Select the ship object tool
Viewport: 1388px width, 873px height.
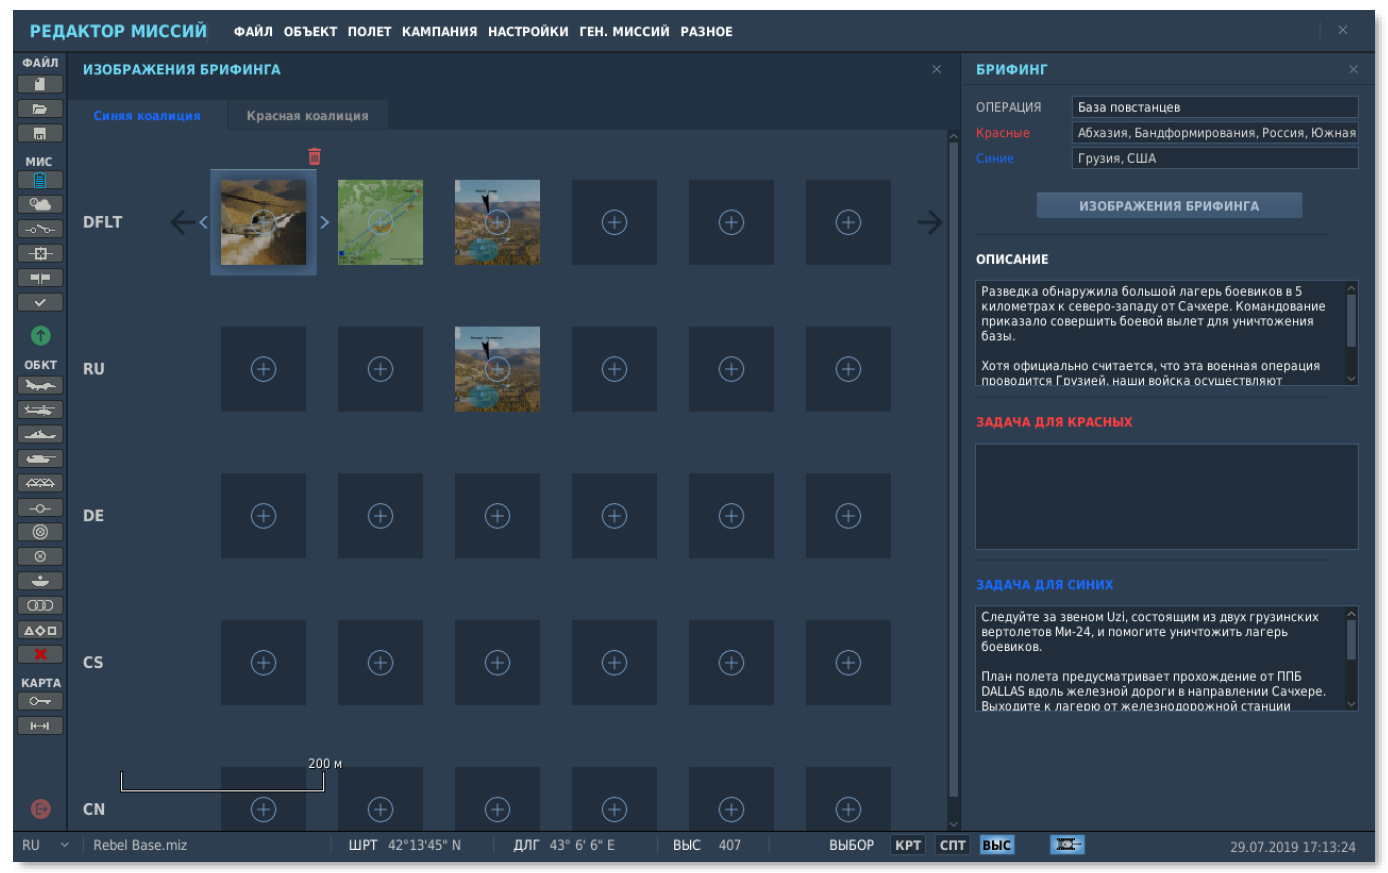(x=40, y=434)
